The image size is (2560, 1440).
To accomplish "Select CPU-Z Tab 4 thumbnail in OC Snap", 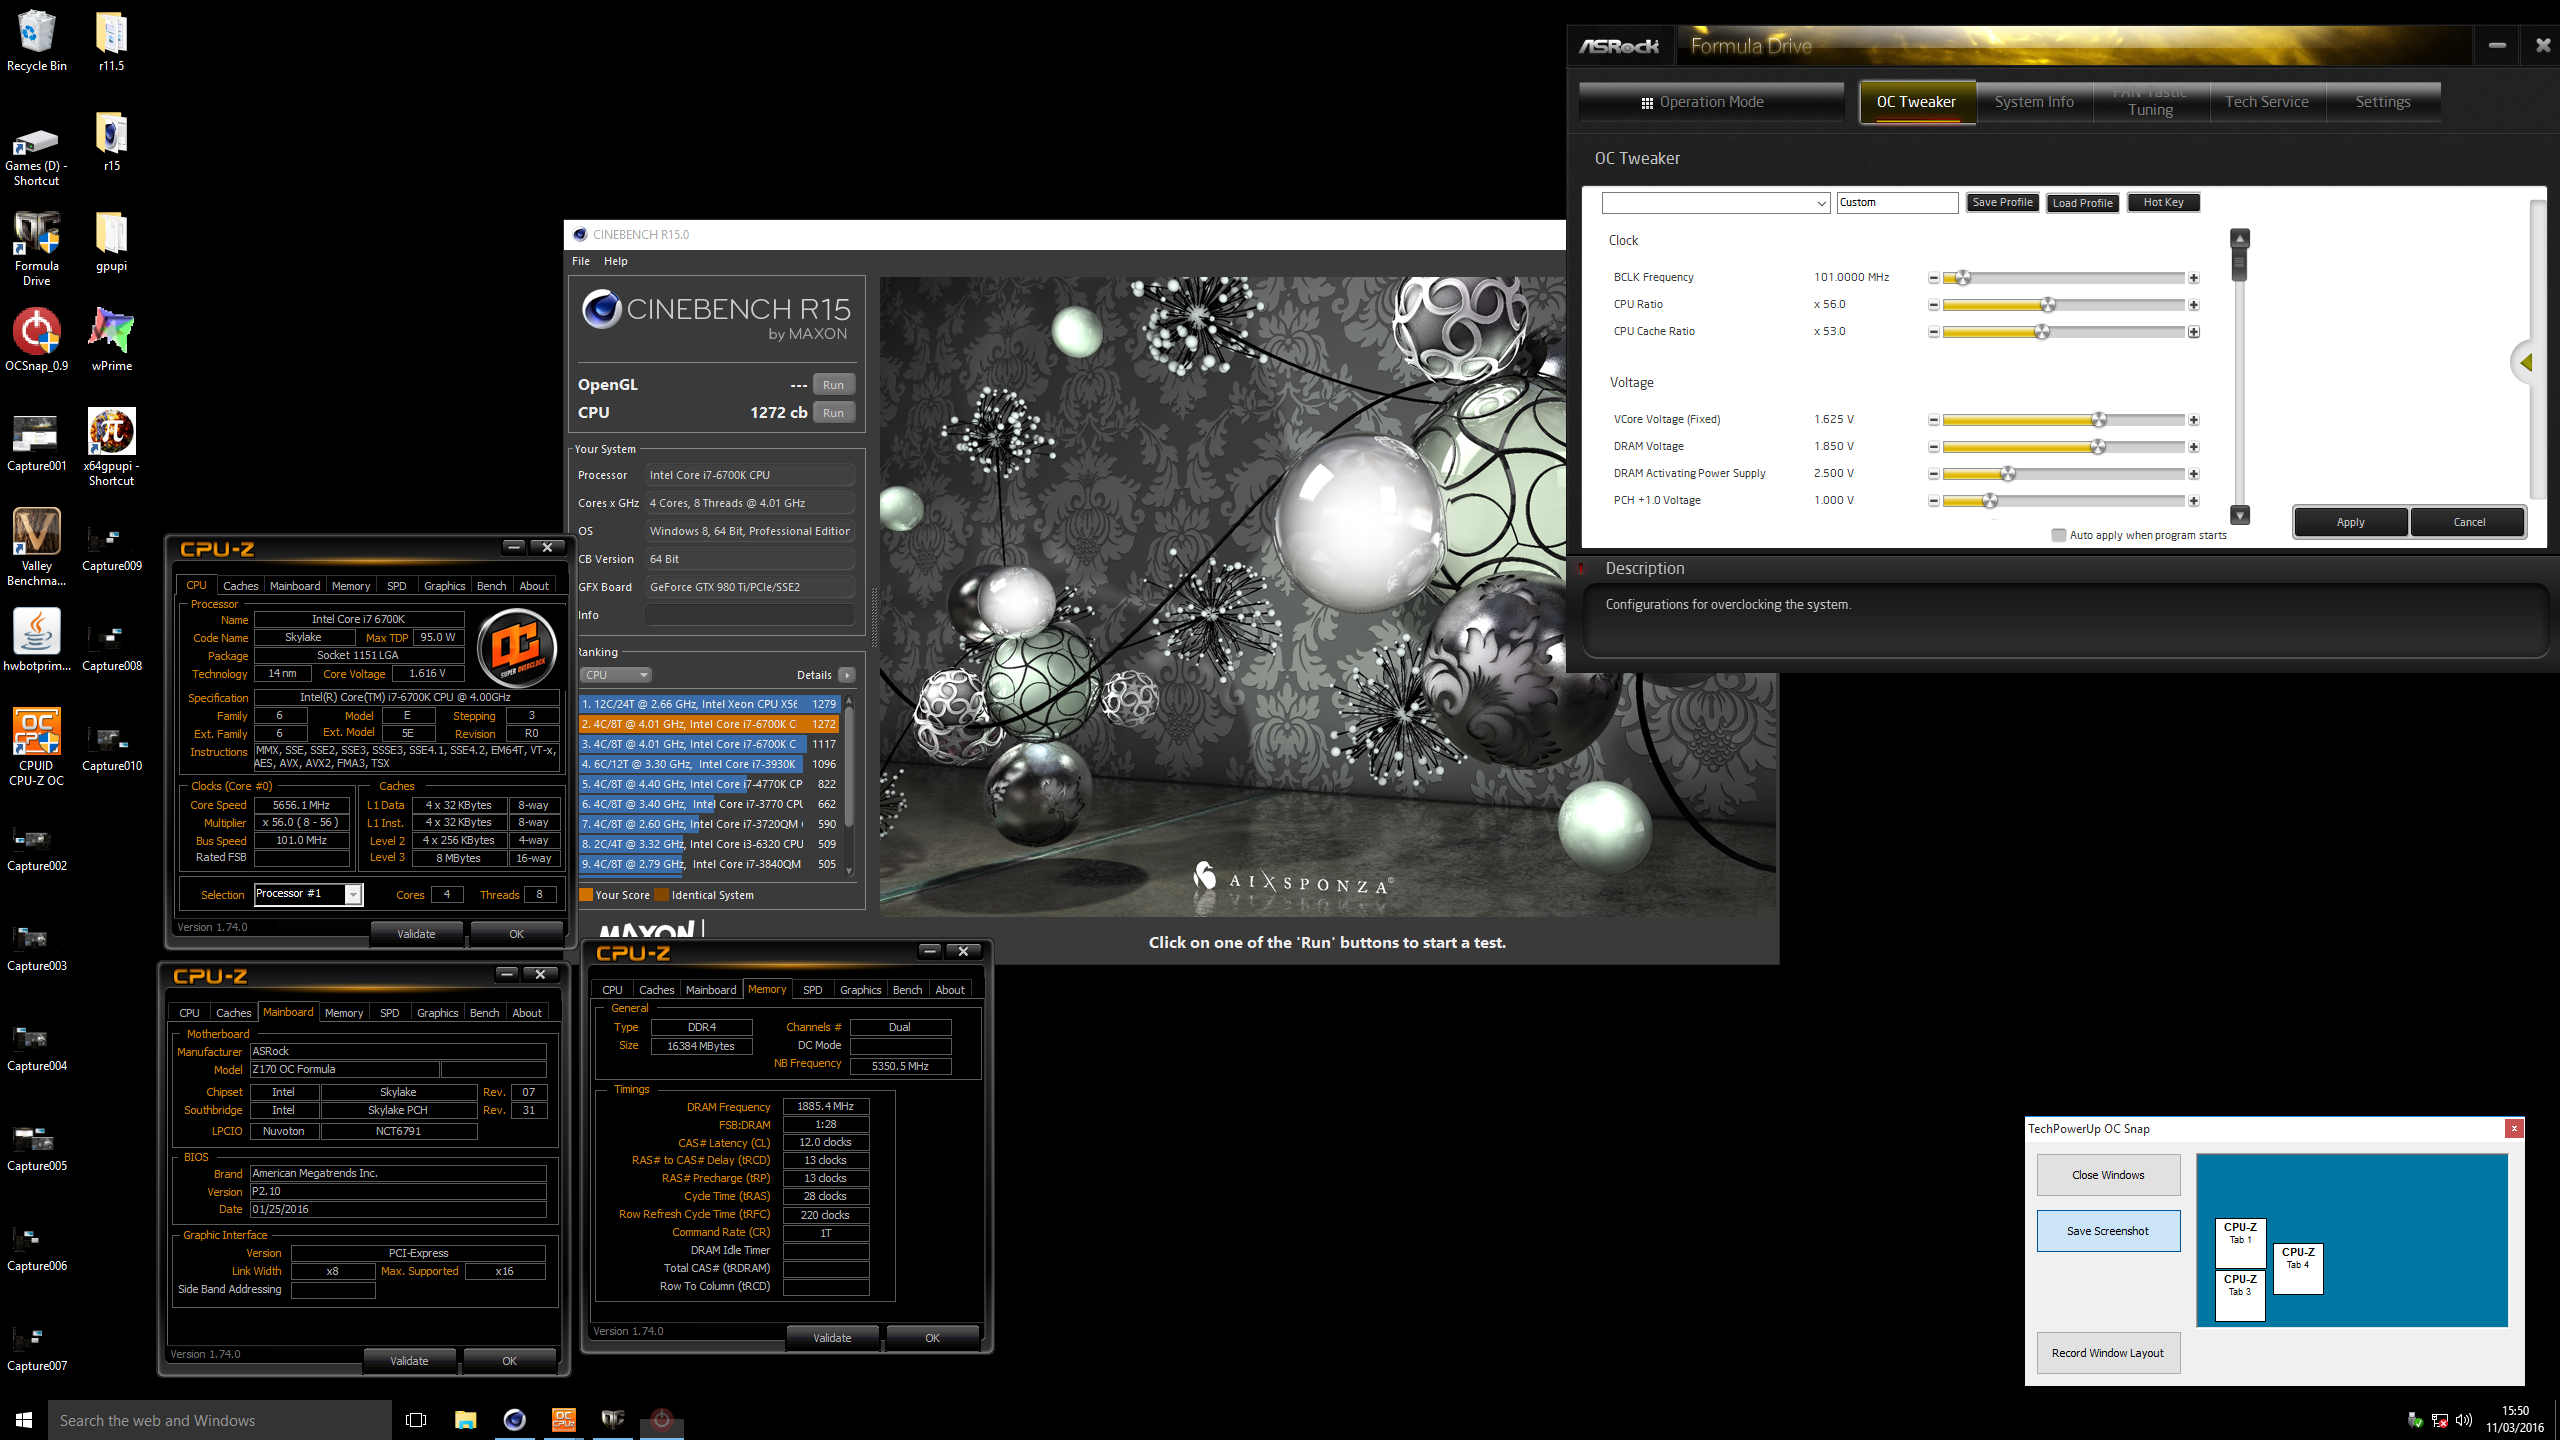I will point(2298,1269).
